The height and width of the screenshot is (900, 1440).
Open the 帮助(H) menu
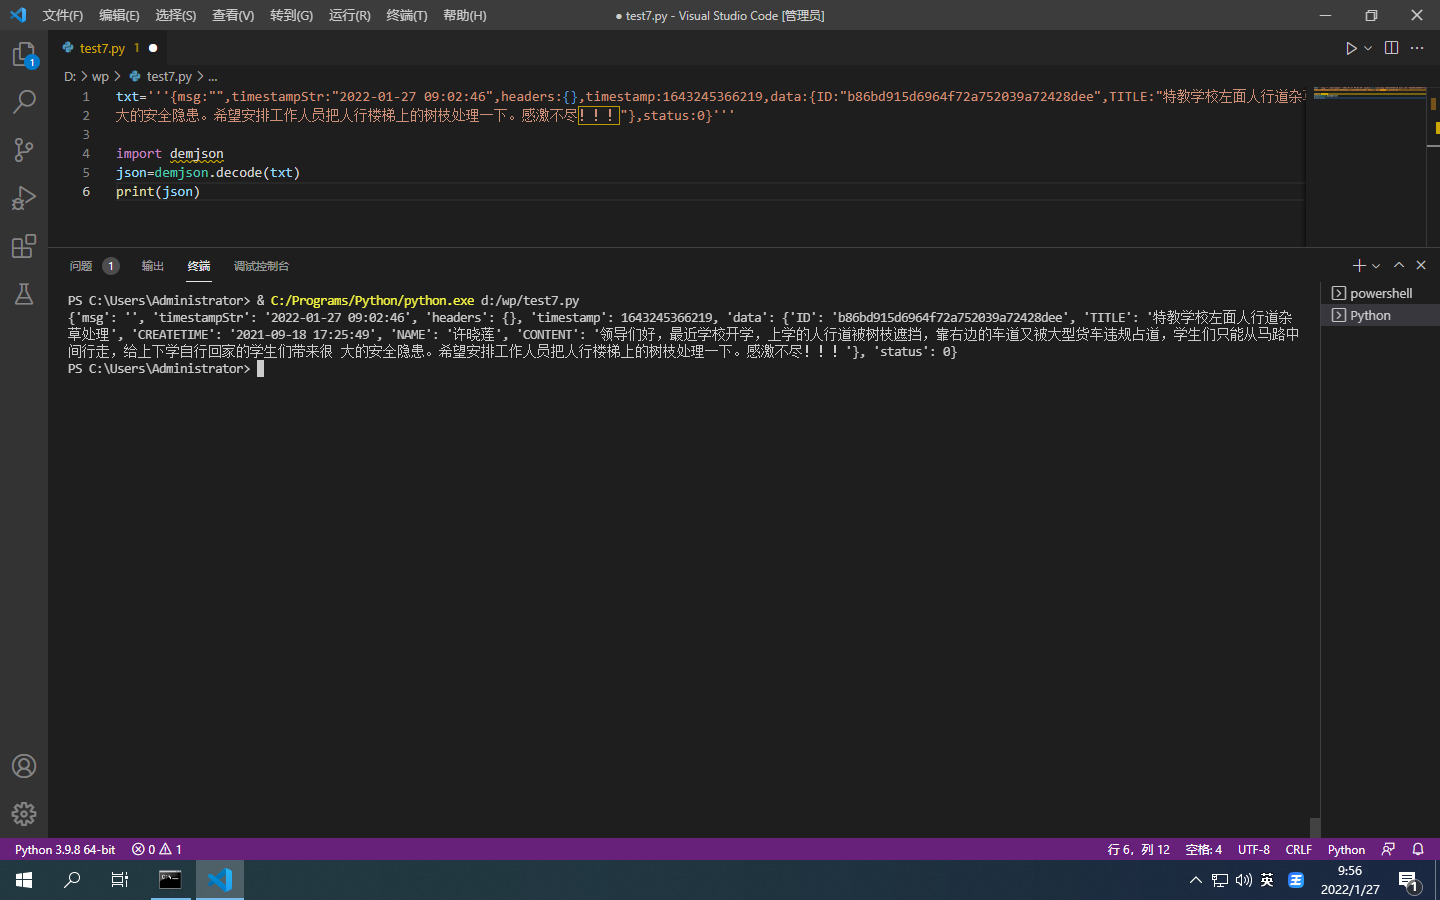[x=465, y=15]
